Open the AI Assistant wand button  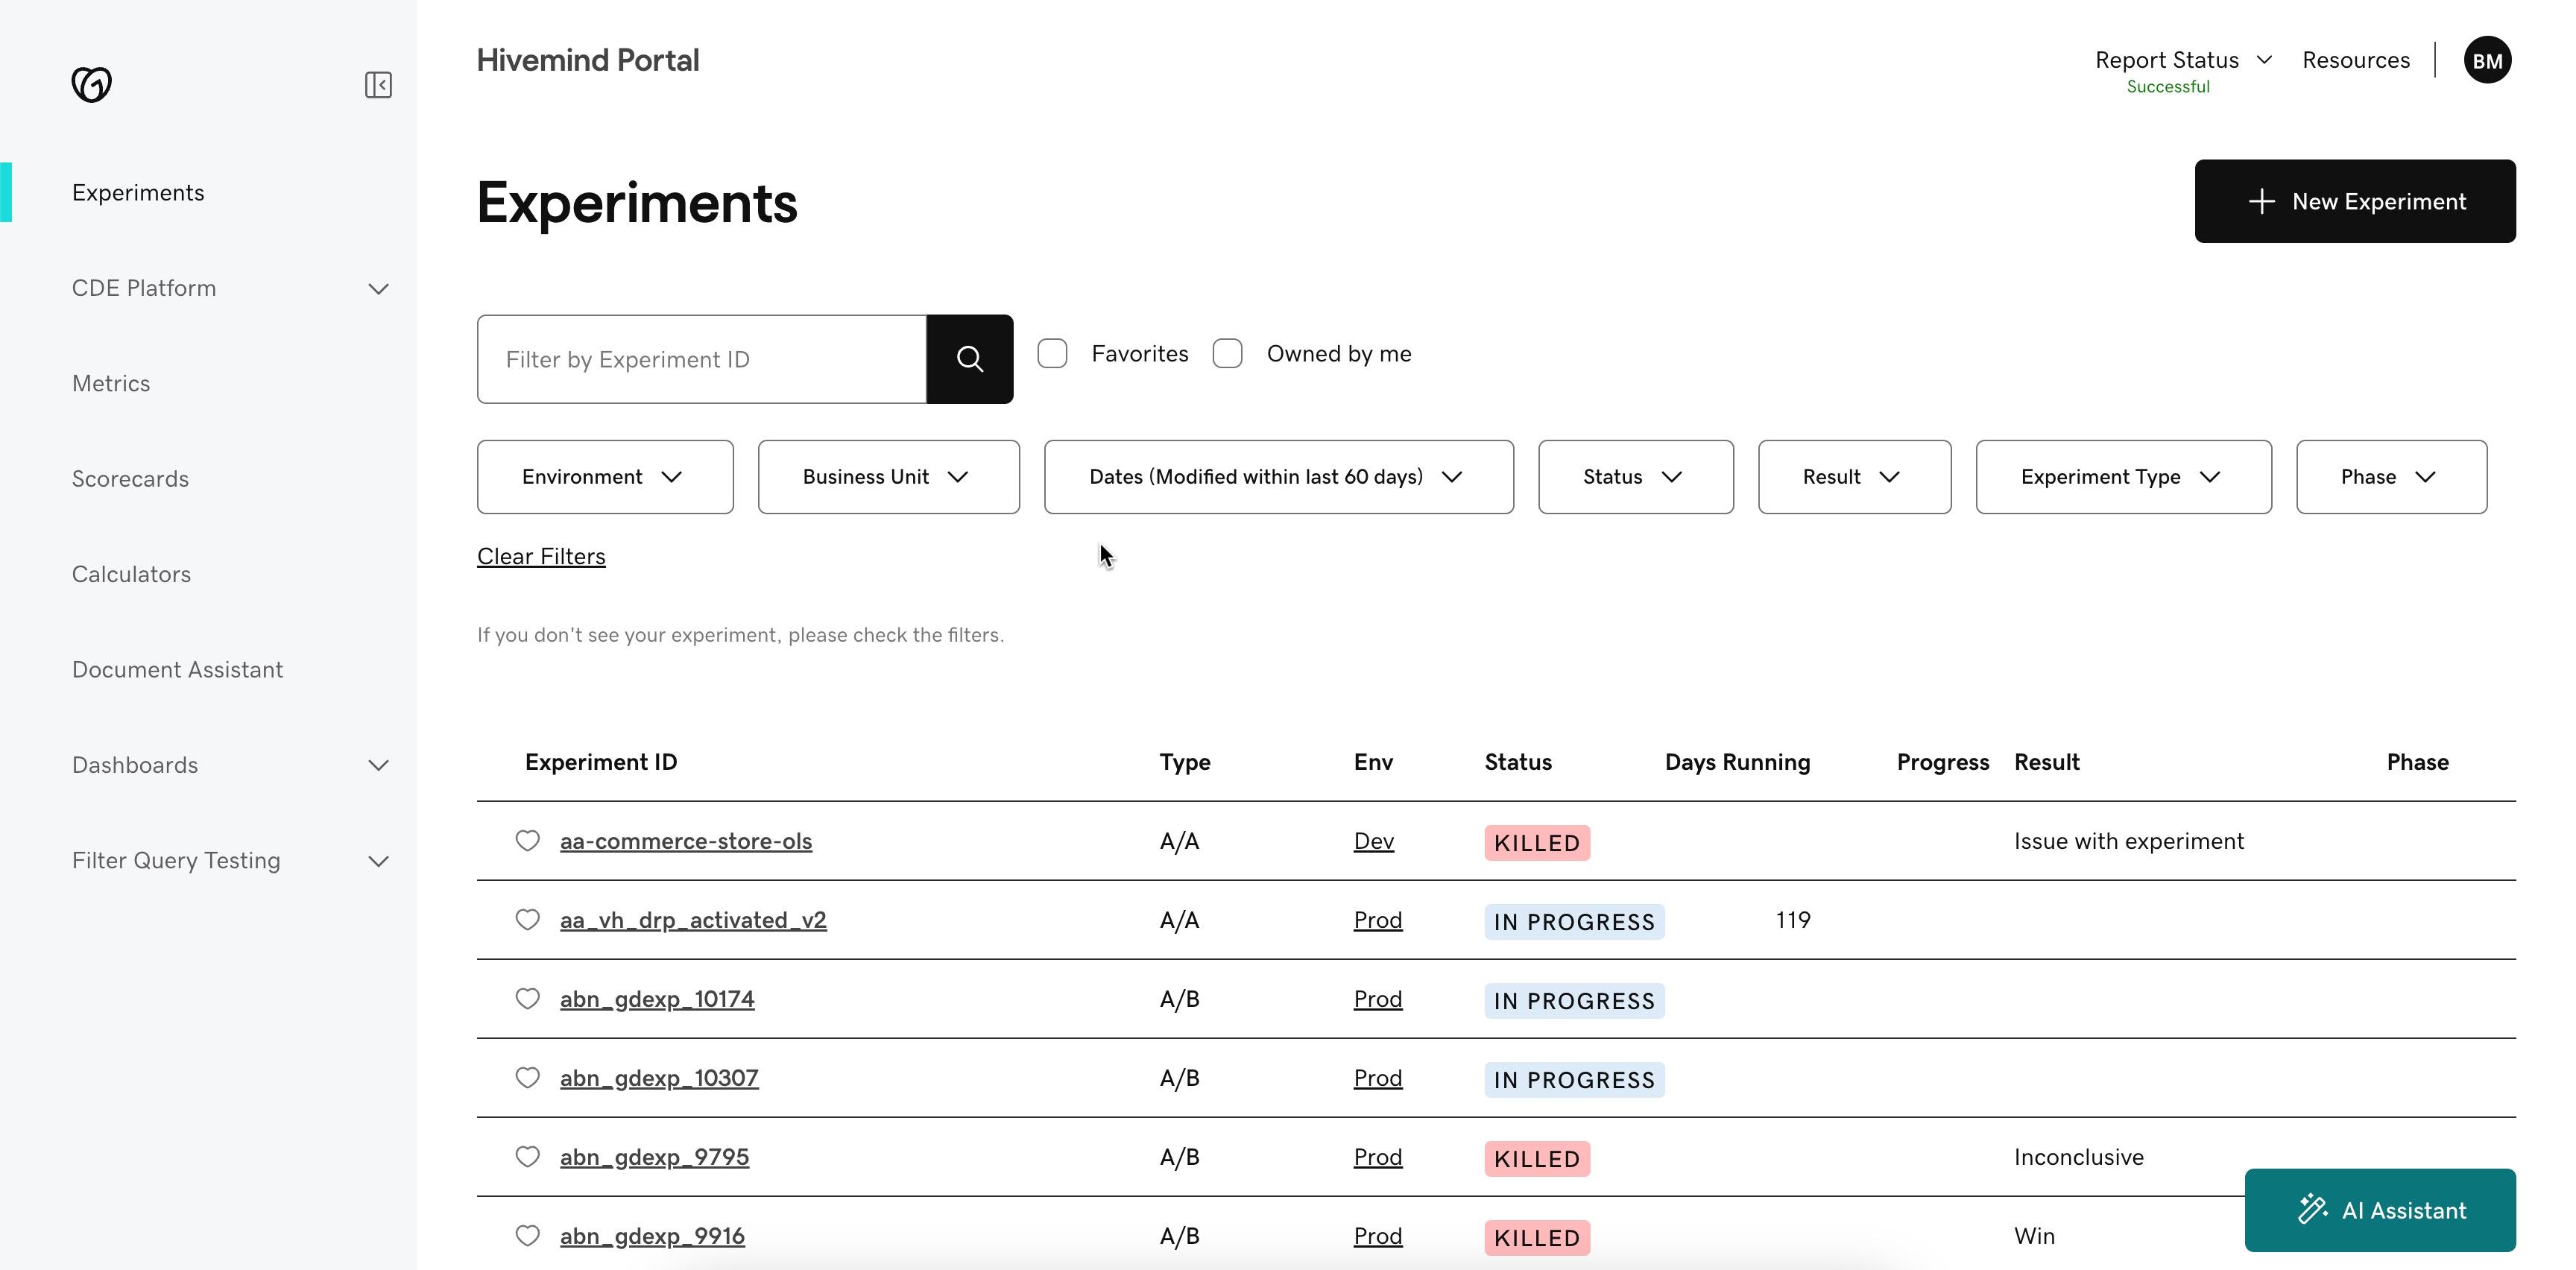coord(2379,1210)
